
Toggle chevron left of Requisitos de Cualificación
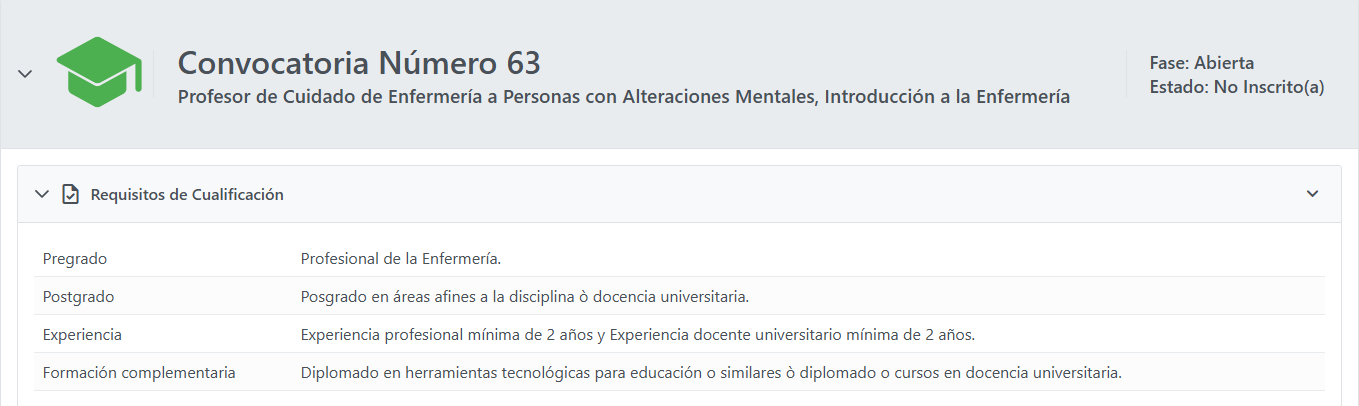click(41, 194)
